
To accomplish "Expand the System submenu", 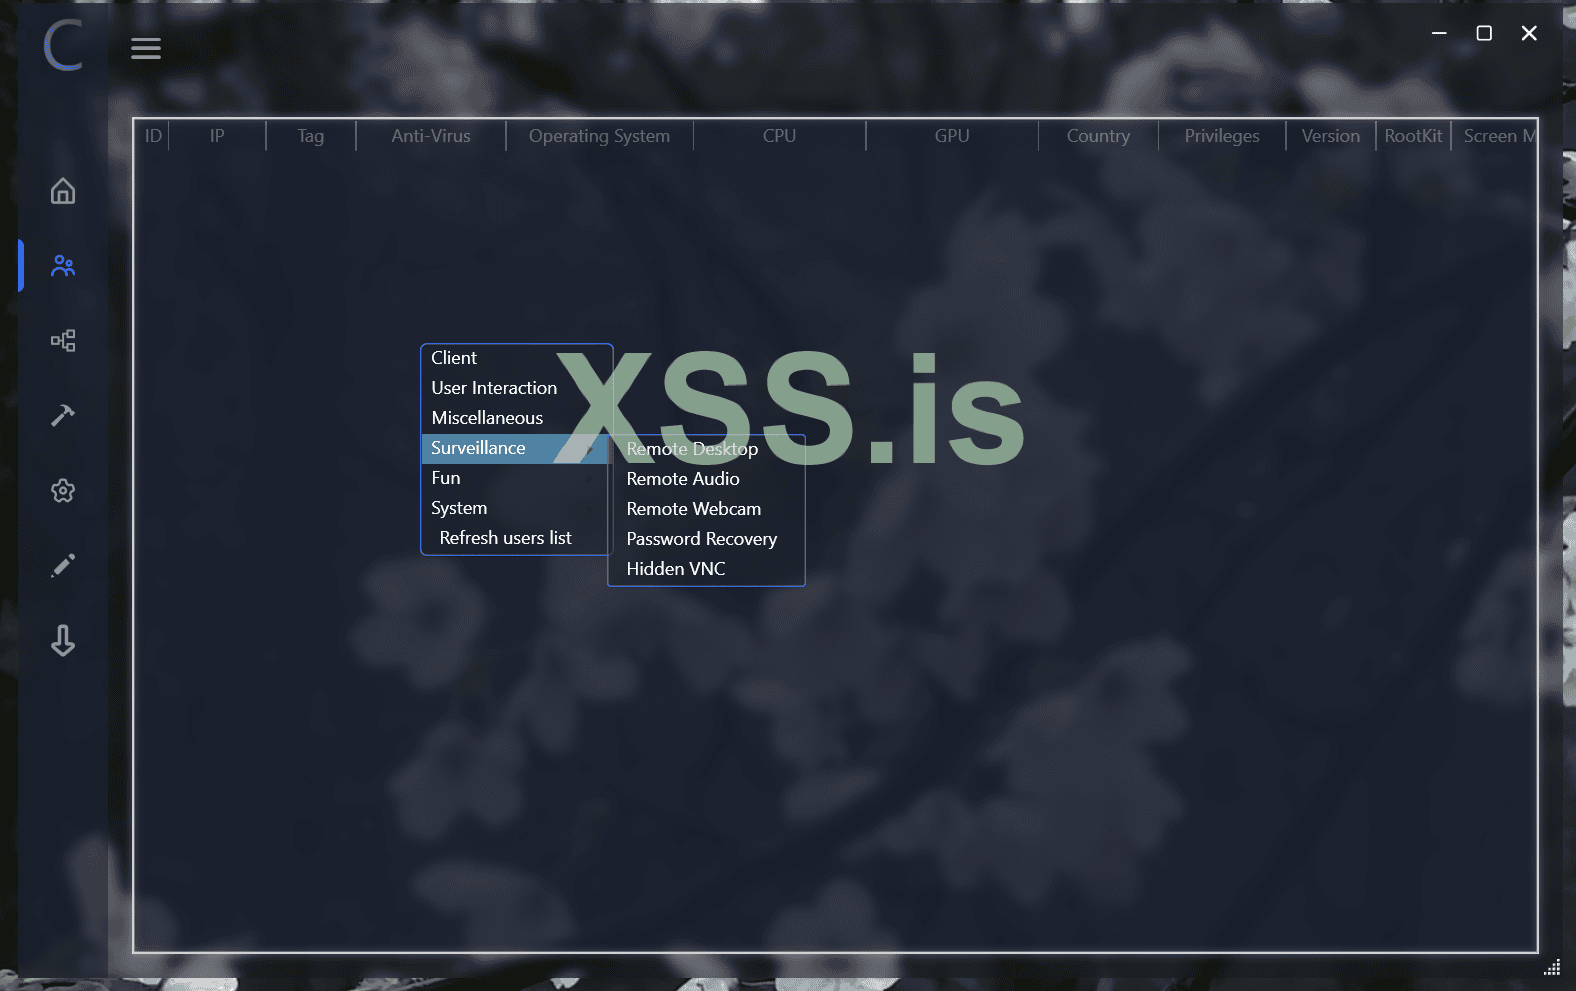I will point(516,508).
